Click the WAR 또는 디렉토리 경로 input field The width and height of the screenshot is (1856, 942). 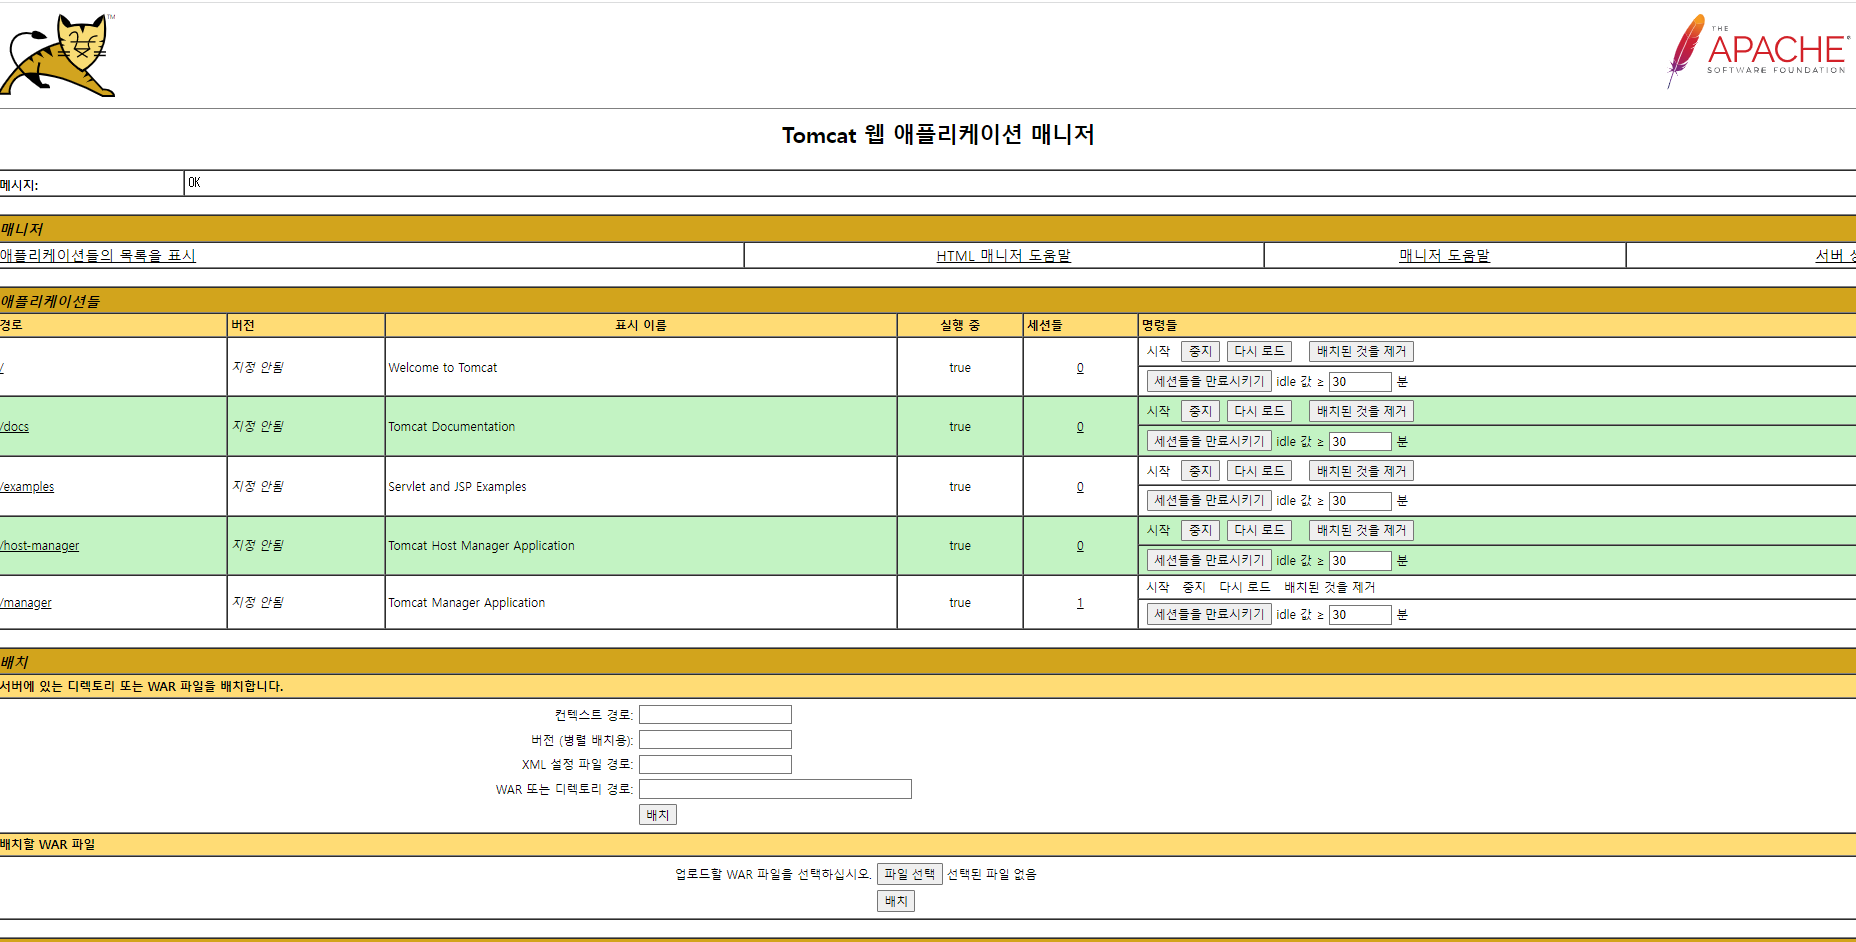(775, 789)
